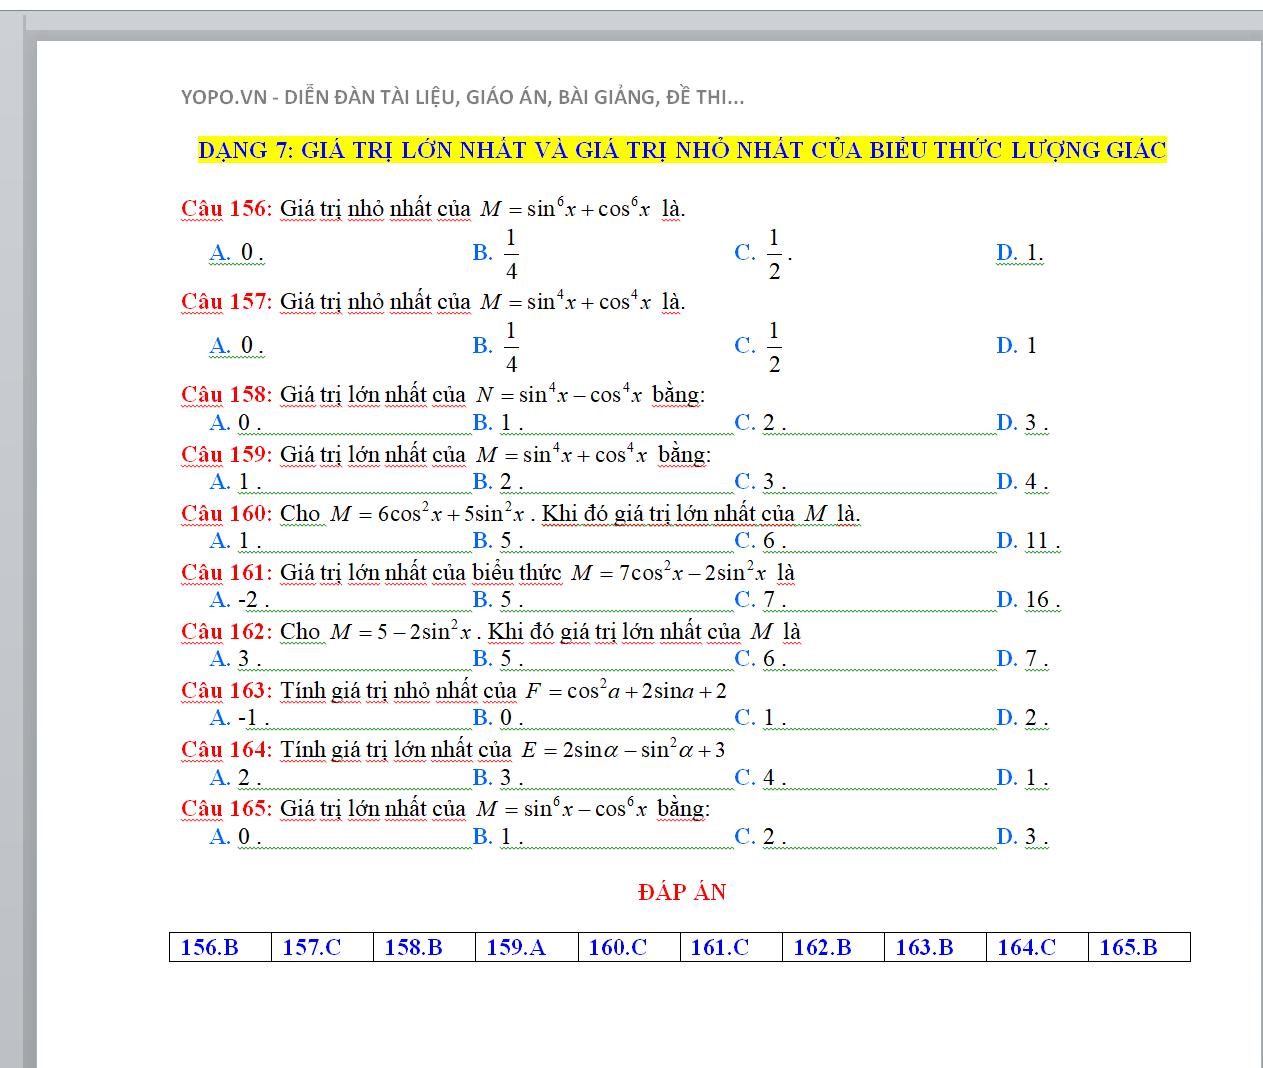Click the 156.B answer table cell
1263x1068 pixels.
[x=220, y=947]
